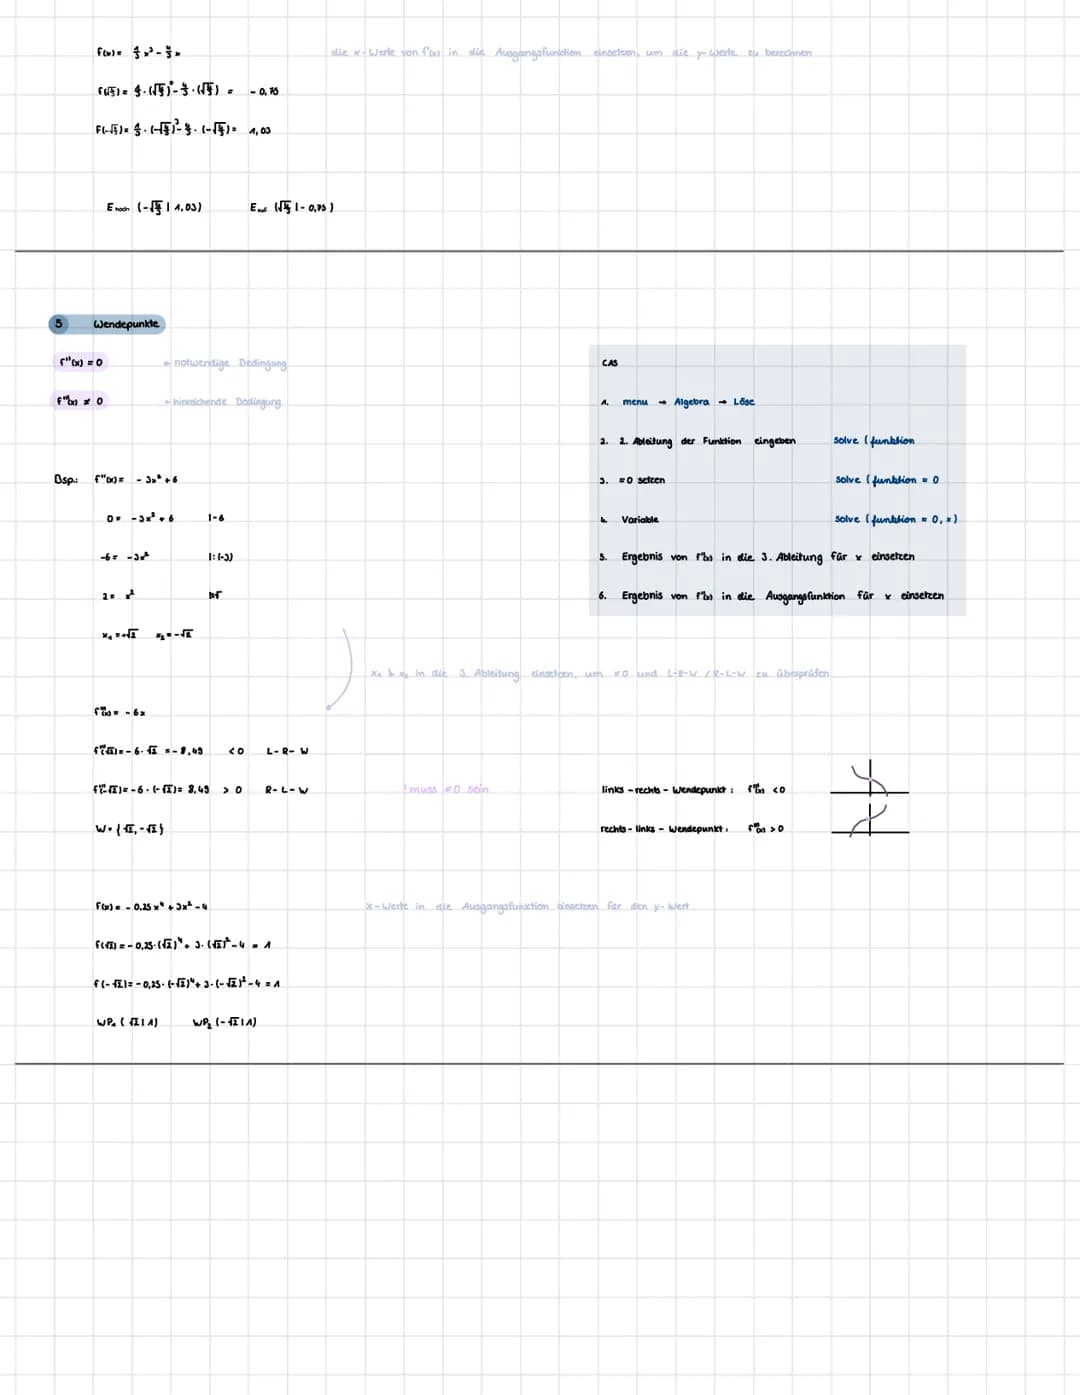
Task: Click the circled section number 5
Action: tap(59, 324)
